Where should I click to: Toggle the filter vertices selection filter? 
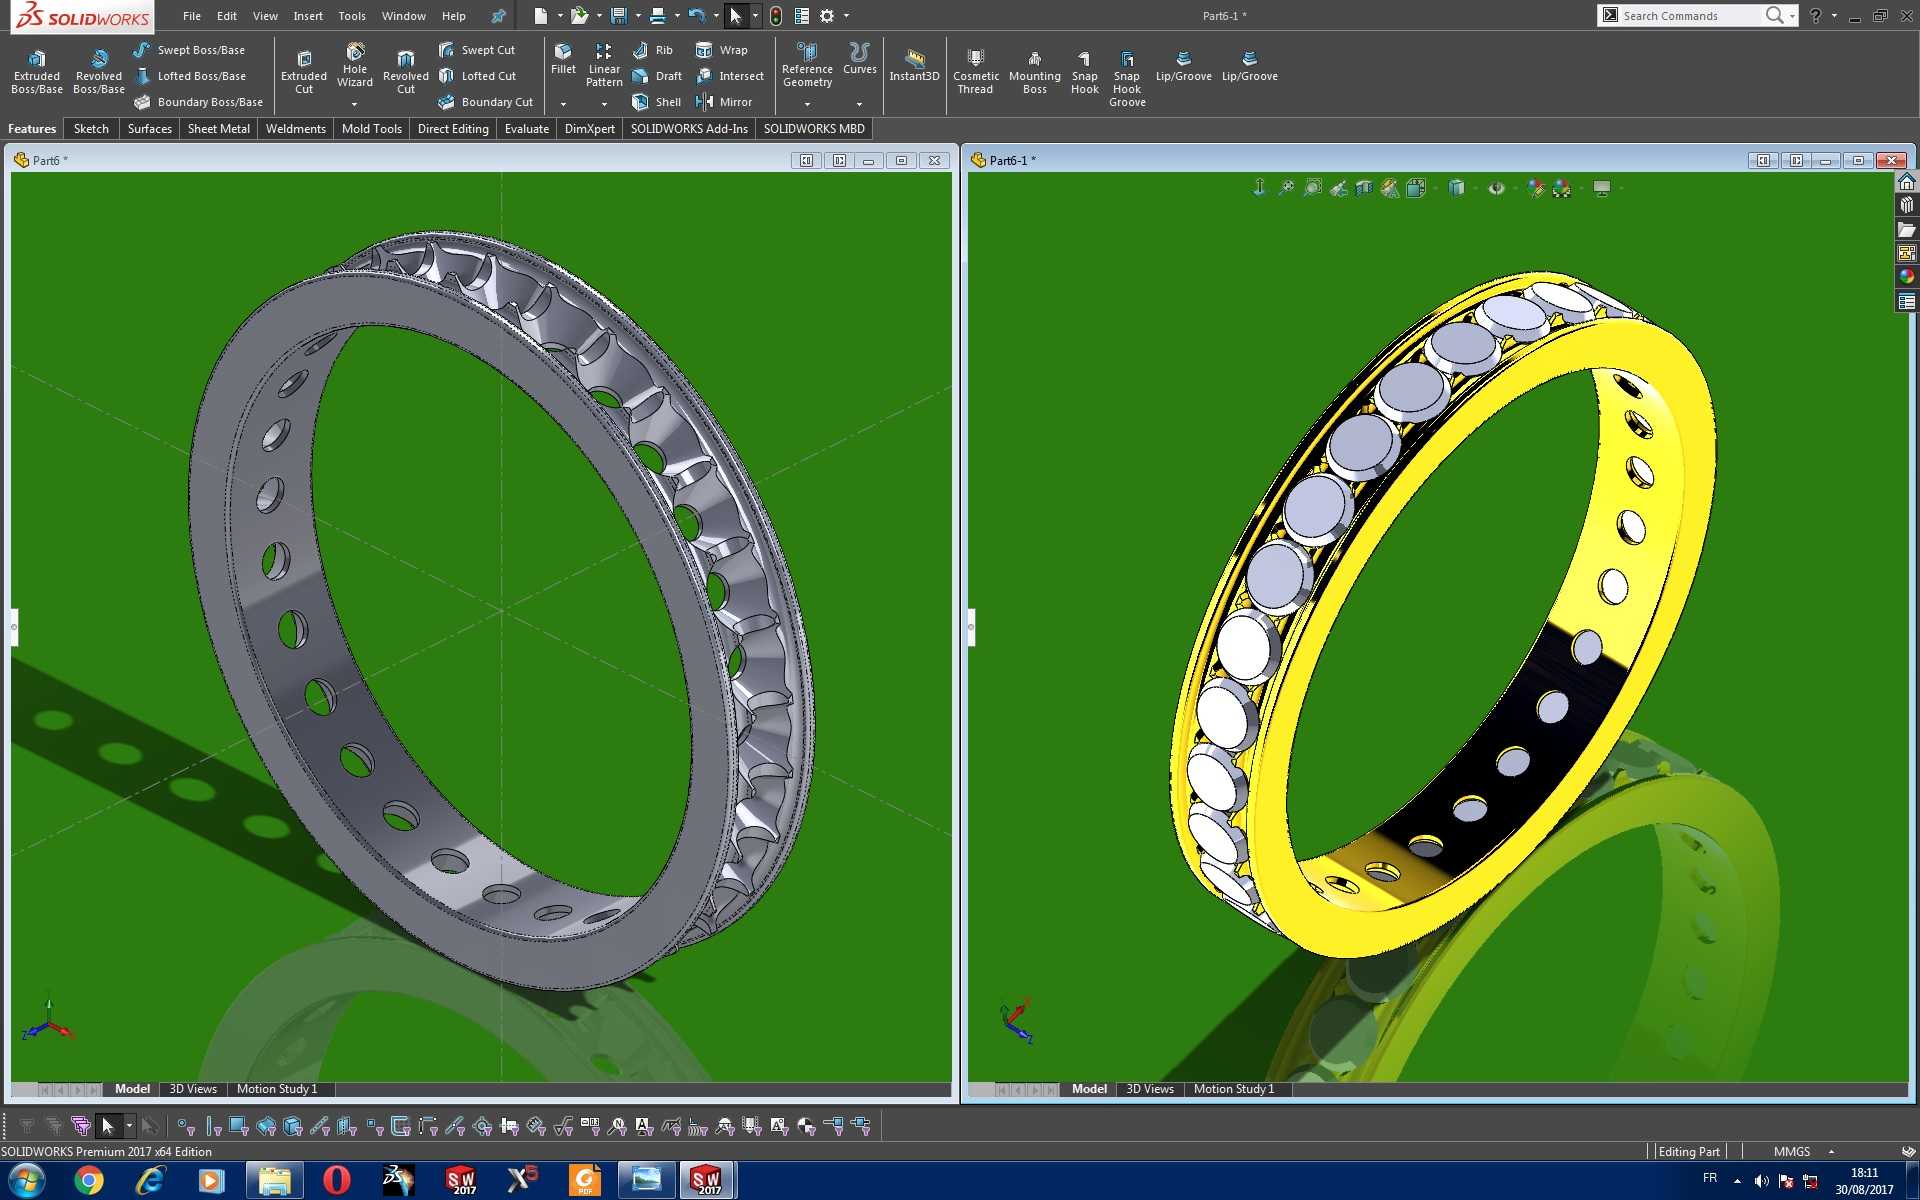click(x=186, y=1127)
